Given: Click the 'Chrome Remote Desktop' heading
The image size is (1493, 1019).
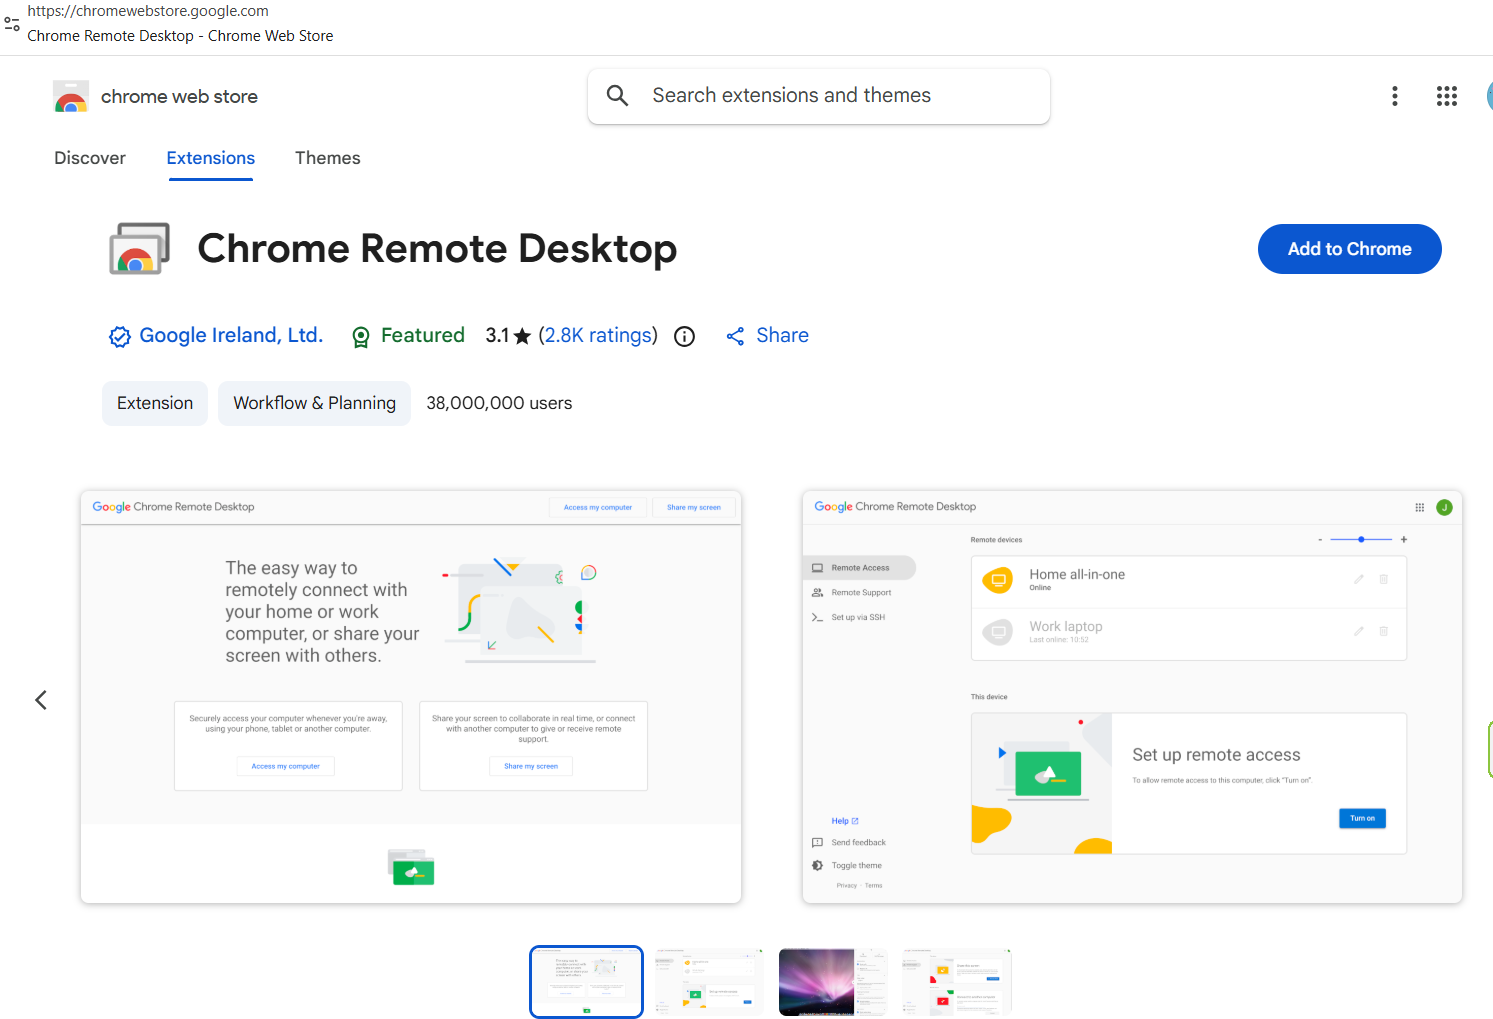Looking at the screenshot, I should tap(438, 249).
